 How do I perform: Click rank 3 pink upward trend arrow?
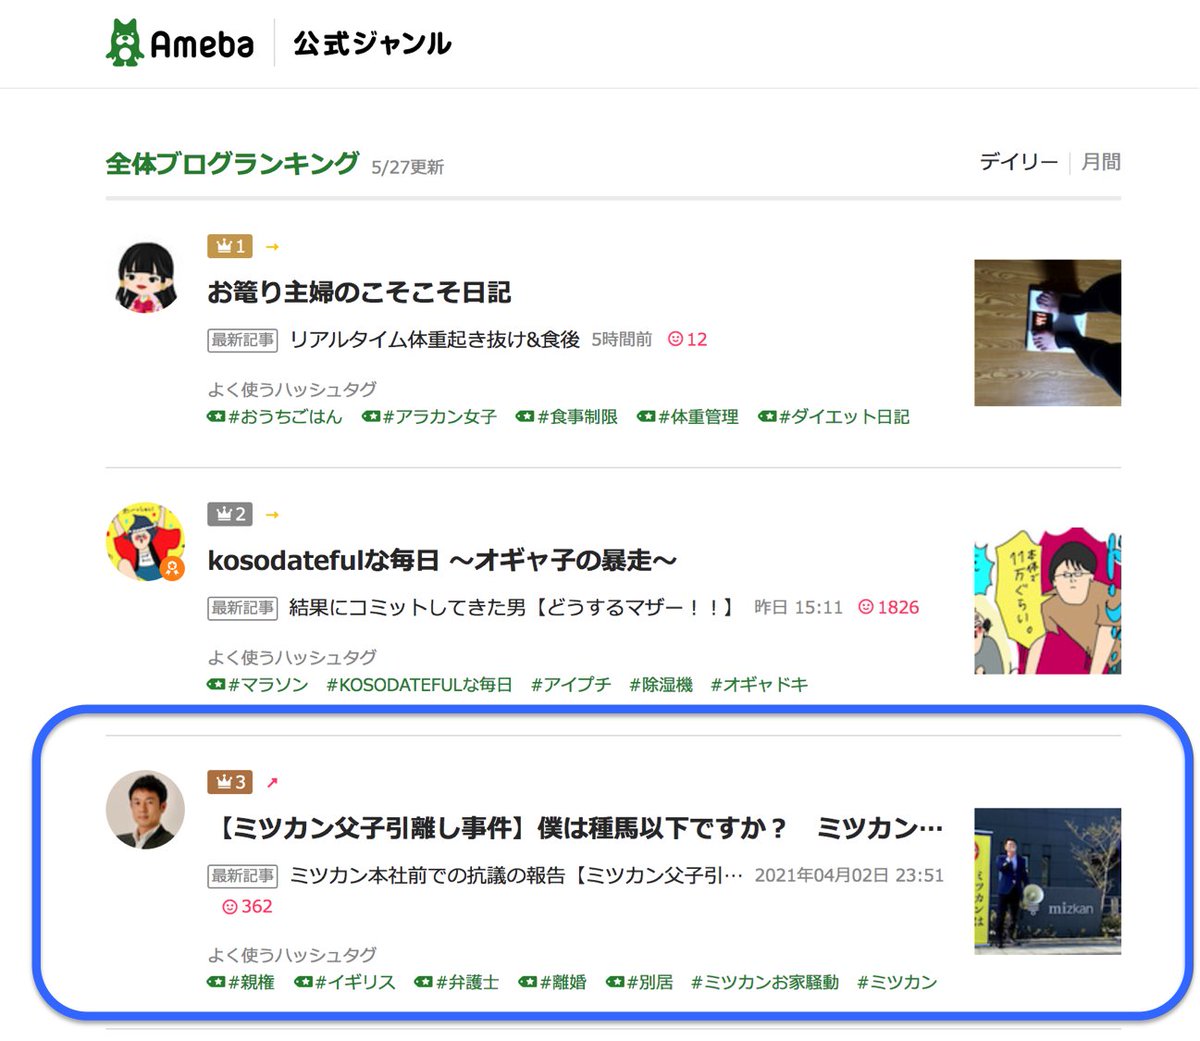point(272,782)
